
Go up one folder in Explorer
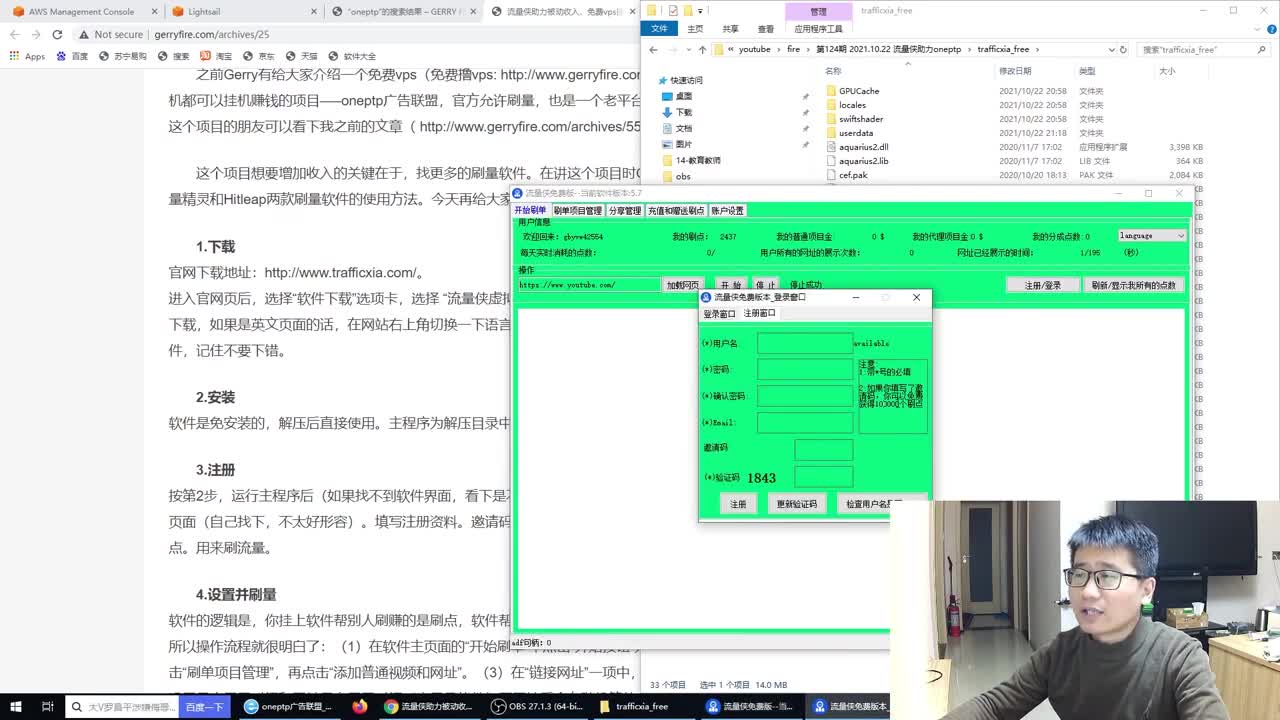702,49
